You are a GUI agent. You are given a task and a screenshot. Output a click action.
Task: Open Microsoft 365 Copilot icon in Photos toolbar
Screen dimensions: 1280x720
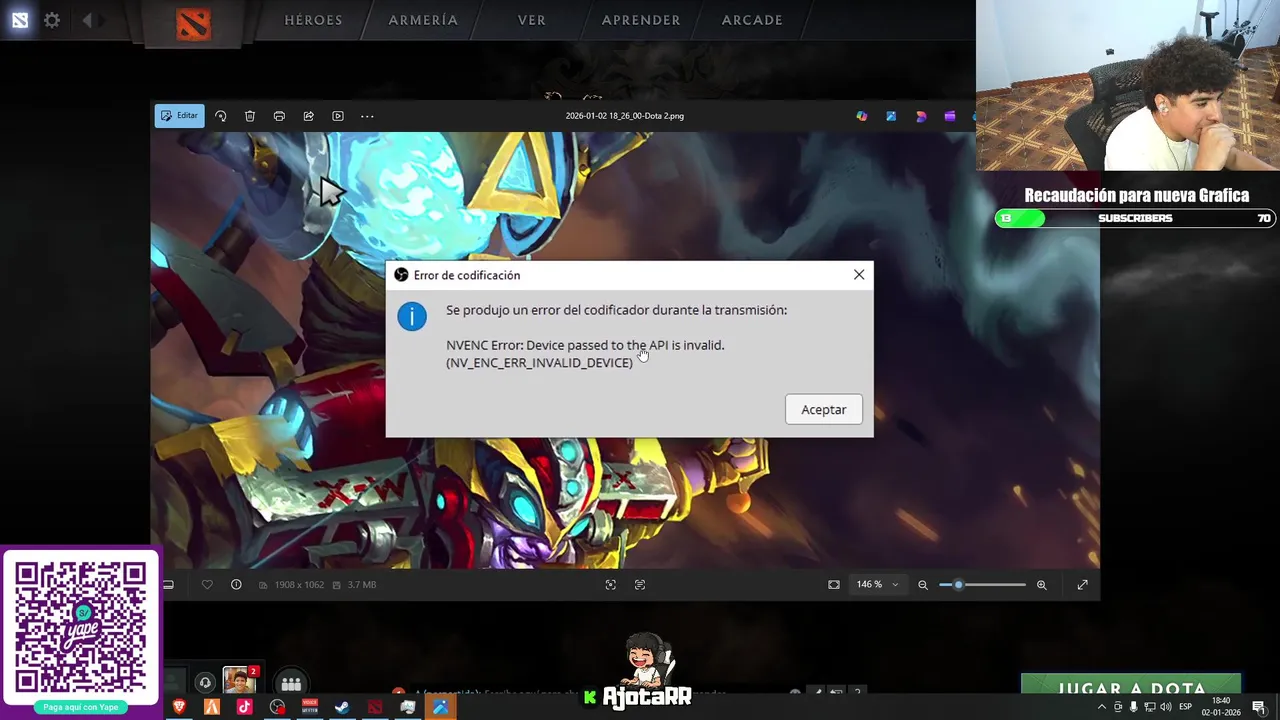(x=862, y=116)
